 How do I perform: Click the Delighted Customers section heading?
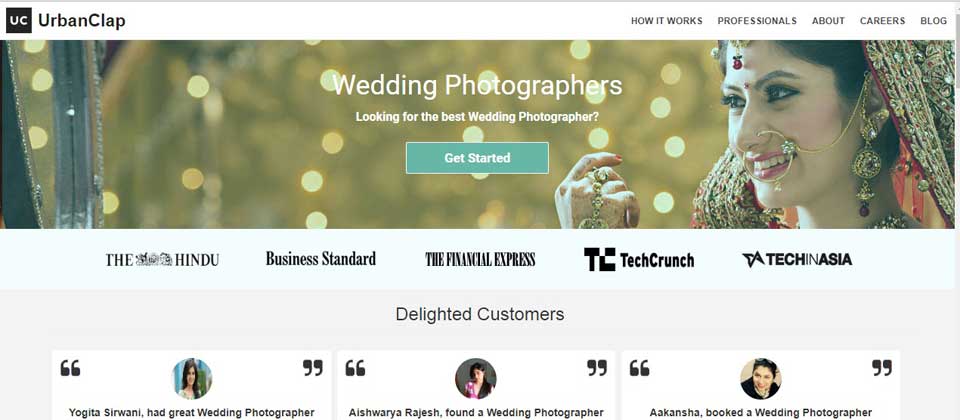(x=480, y=315)
